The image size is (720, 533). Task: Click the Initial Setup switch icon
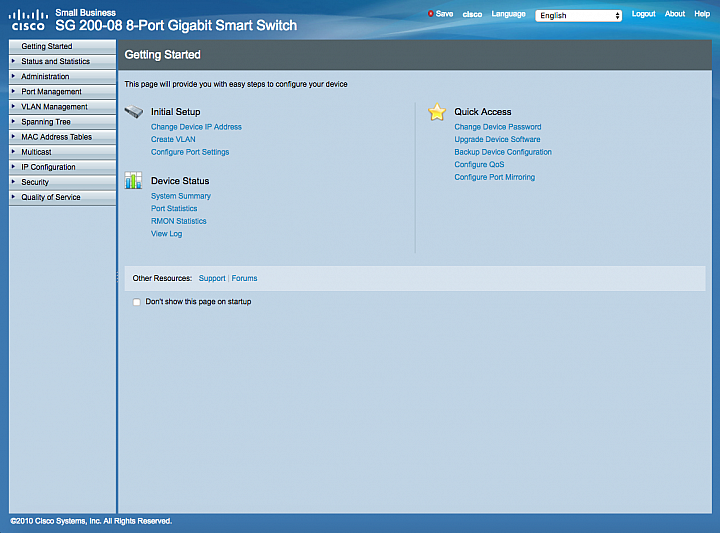(x=134, y=112)
